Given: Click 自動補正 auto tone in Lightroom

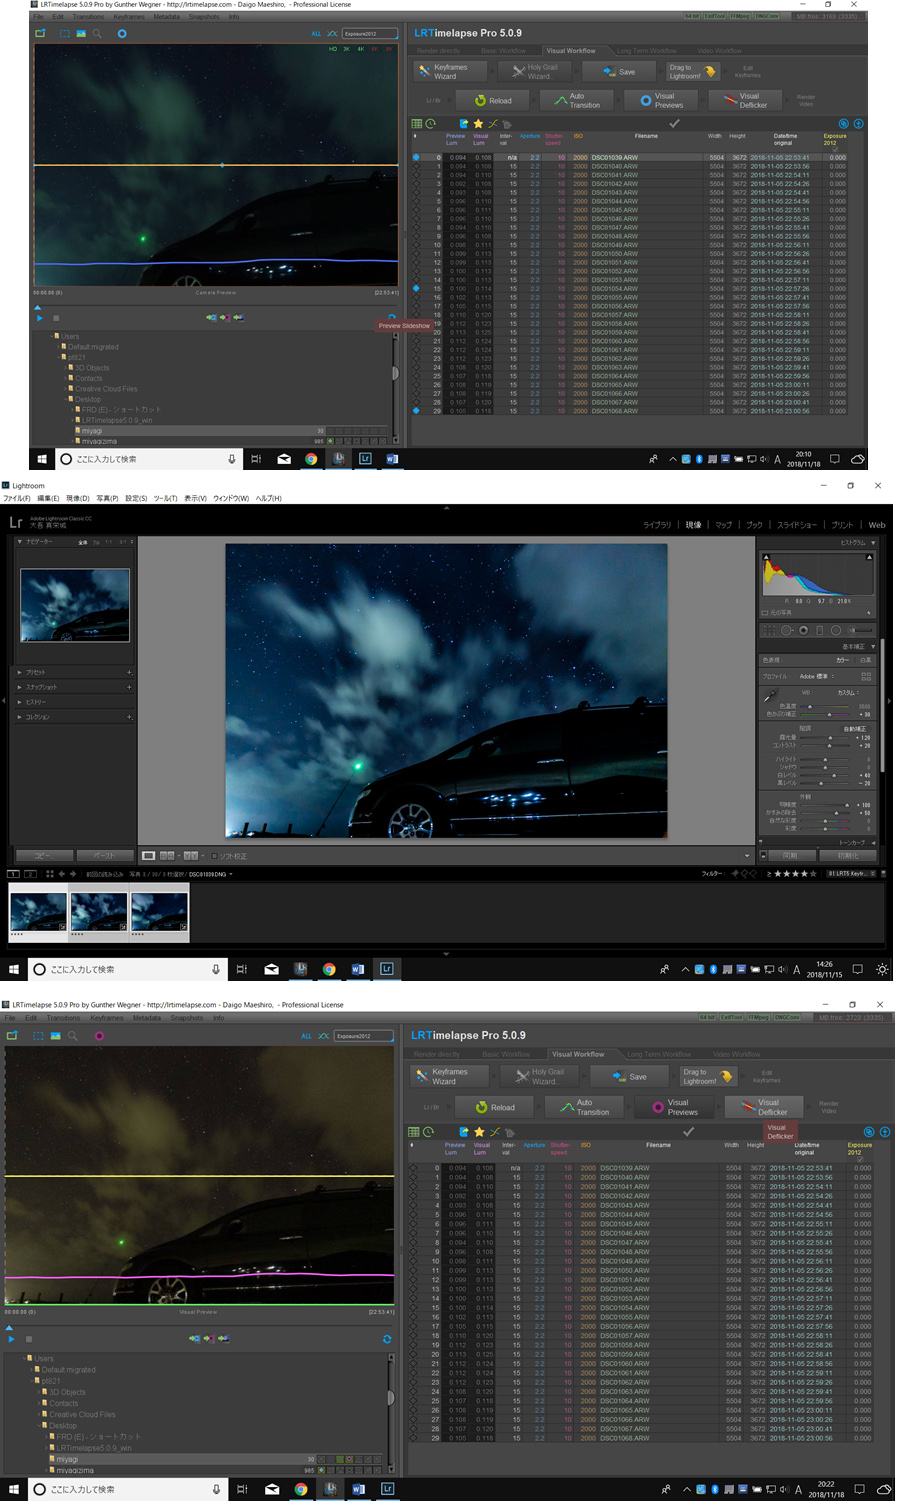Looking at the screenshot, I should point(857,728).
